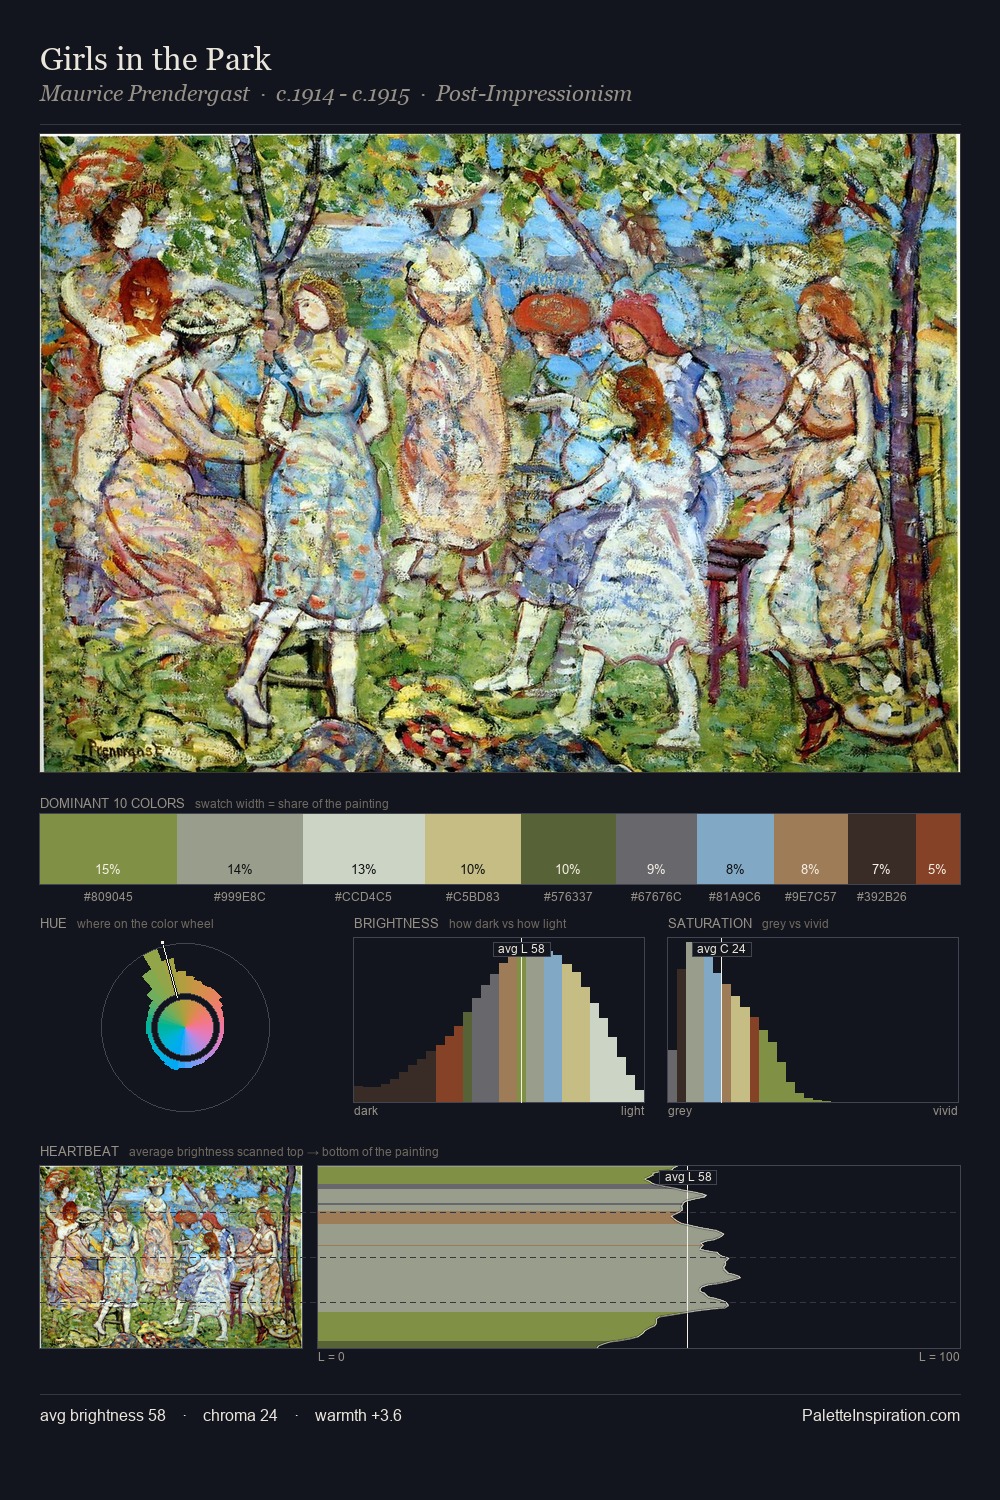Viewport: 1000px width, 1500px height.
Task: Open the PaletteInspiration.com link
Action: click(x=881, y=1415)
